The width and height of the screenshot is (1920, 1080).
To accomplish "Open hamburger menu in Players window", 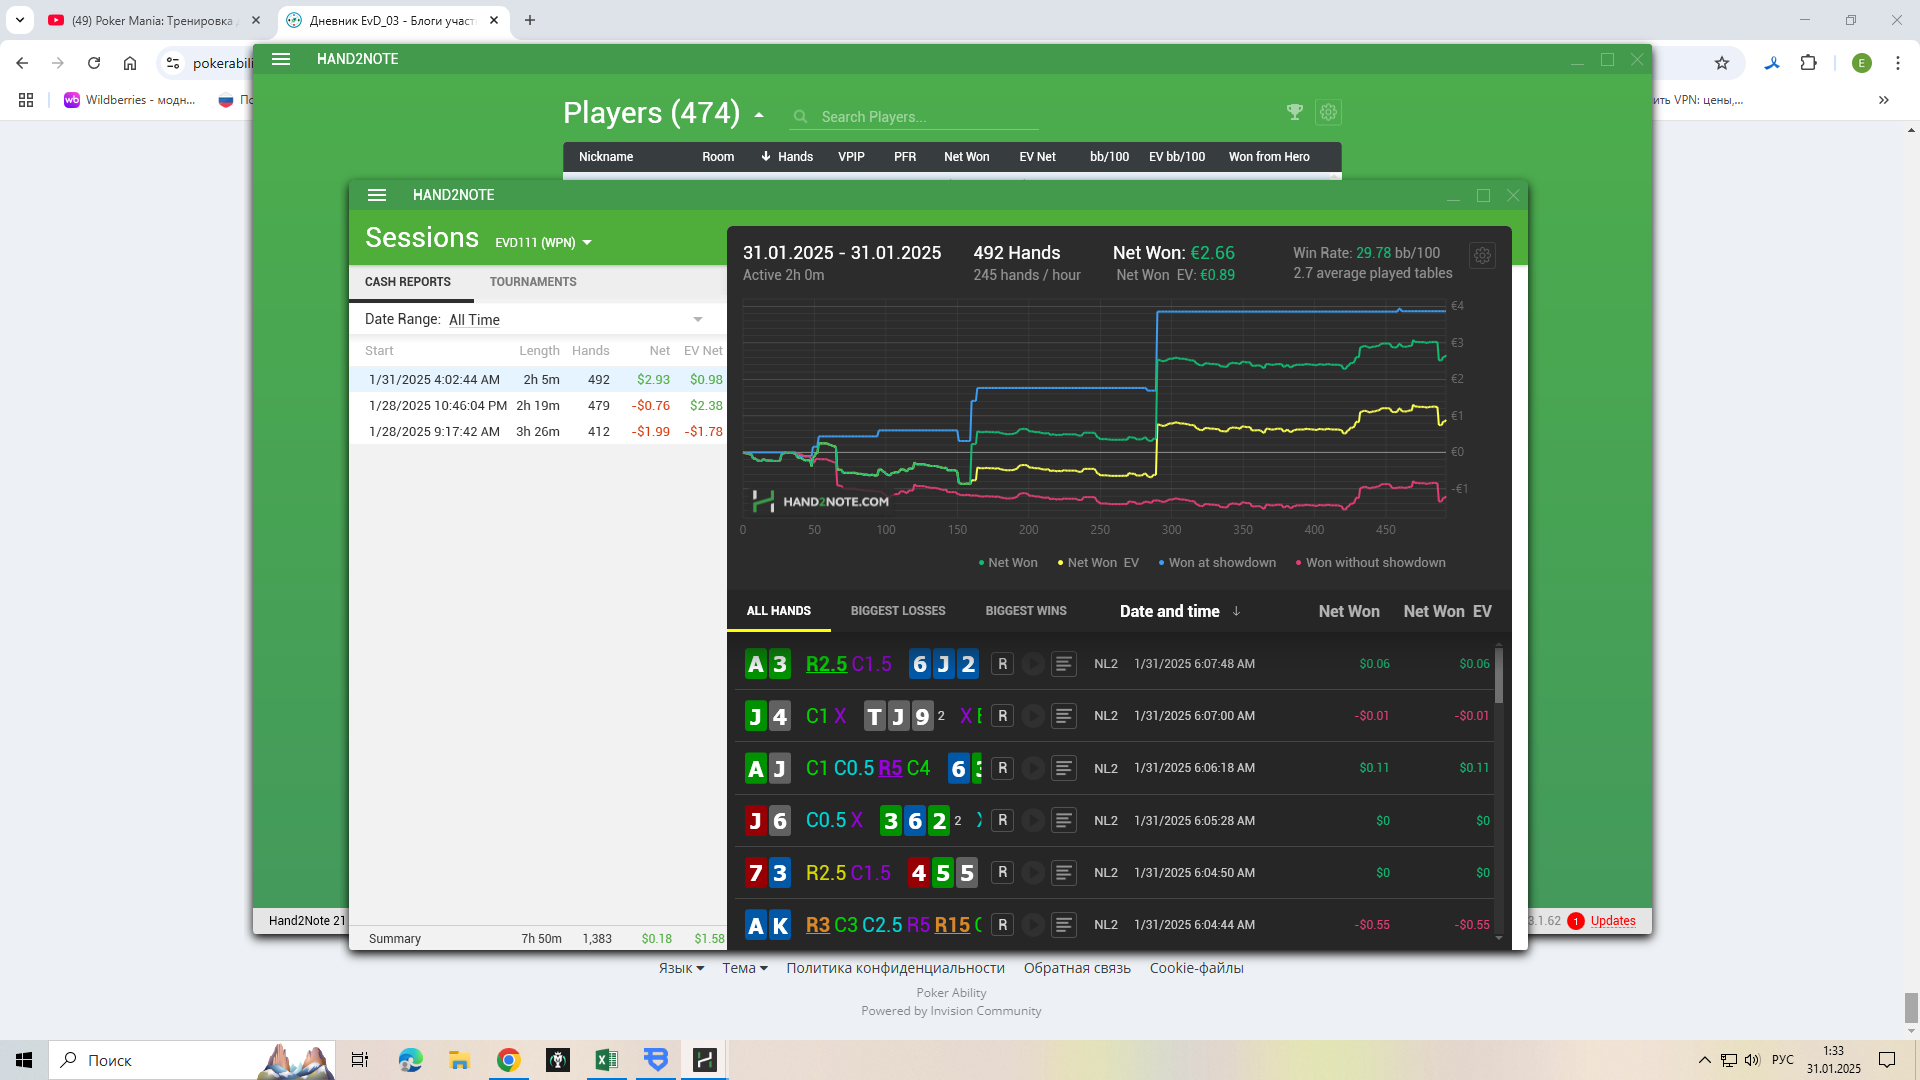I will pos(281,59).
